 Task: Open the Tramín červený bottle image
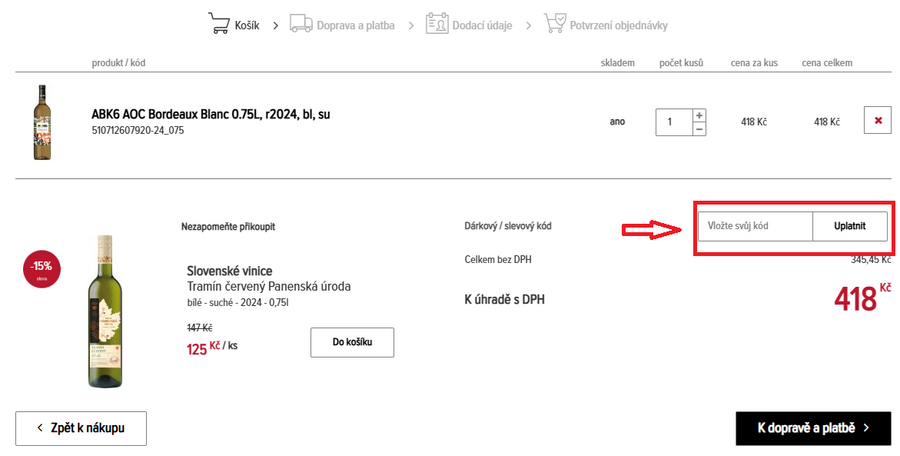(x=105, y=310)
